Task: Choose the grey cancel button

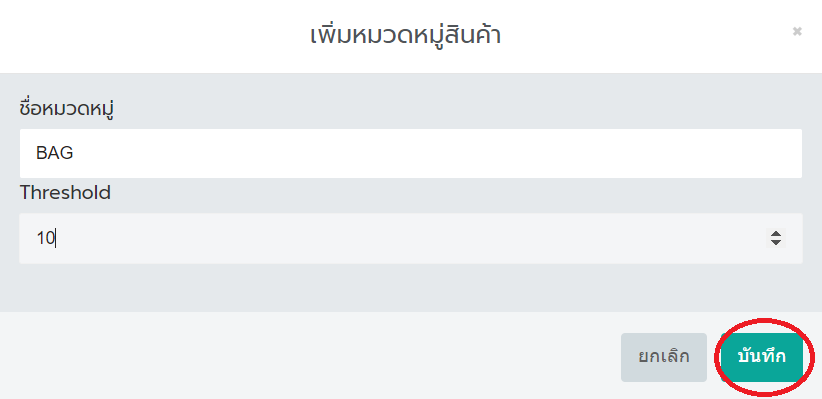Action: pos(664,357)
